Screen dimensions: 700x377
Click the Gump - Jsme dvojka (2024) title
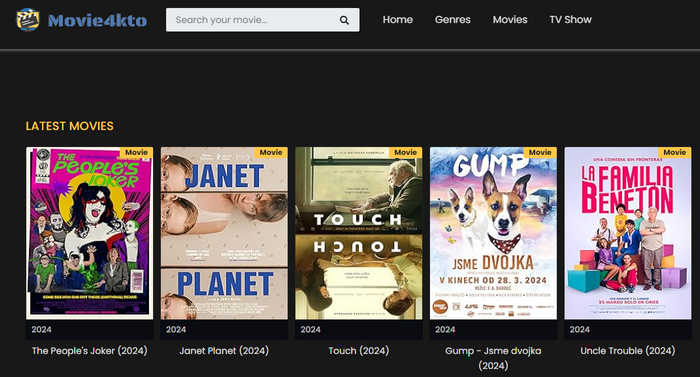point(493,358)
